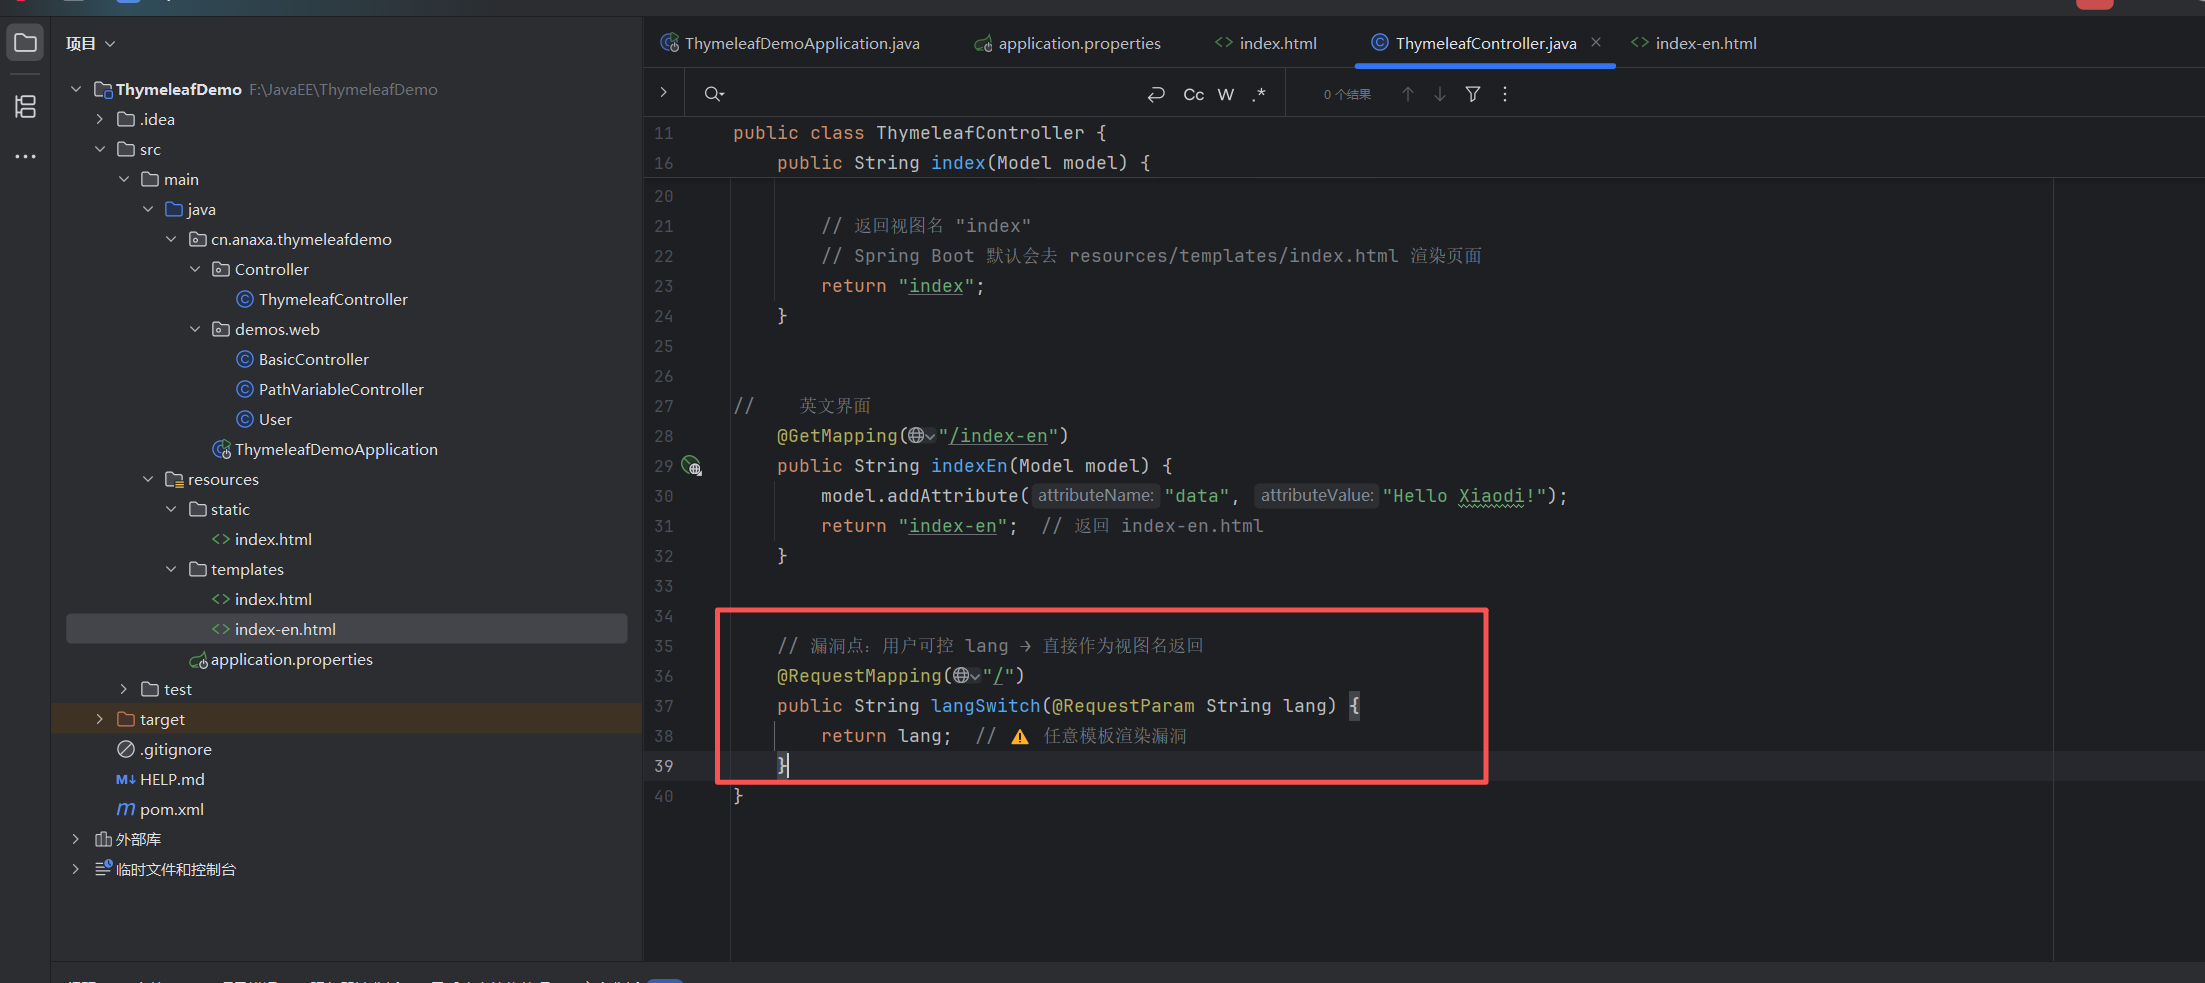
Task: Expand the target folder
Action: tap(100, 719)
